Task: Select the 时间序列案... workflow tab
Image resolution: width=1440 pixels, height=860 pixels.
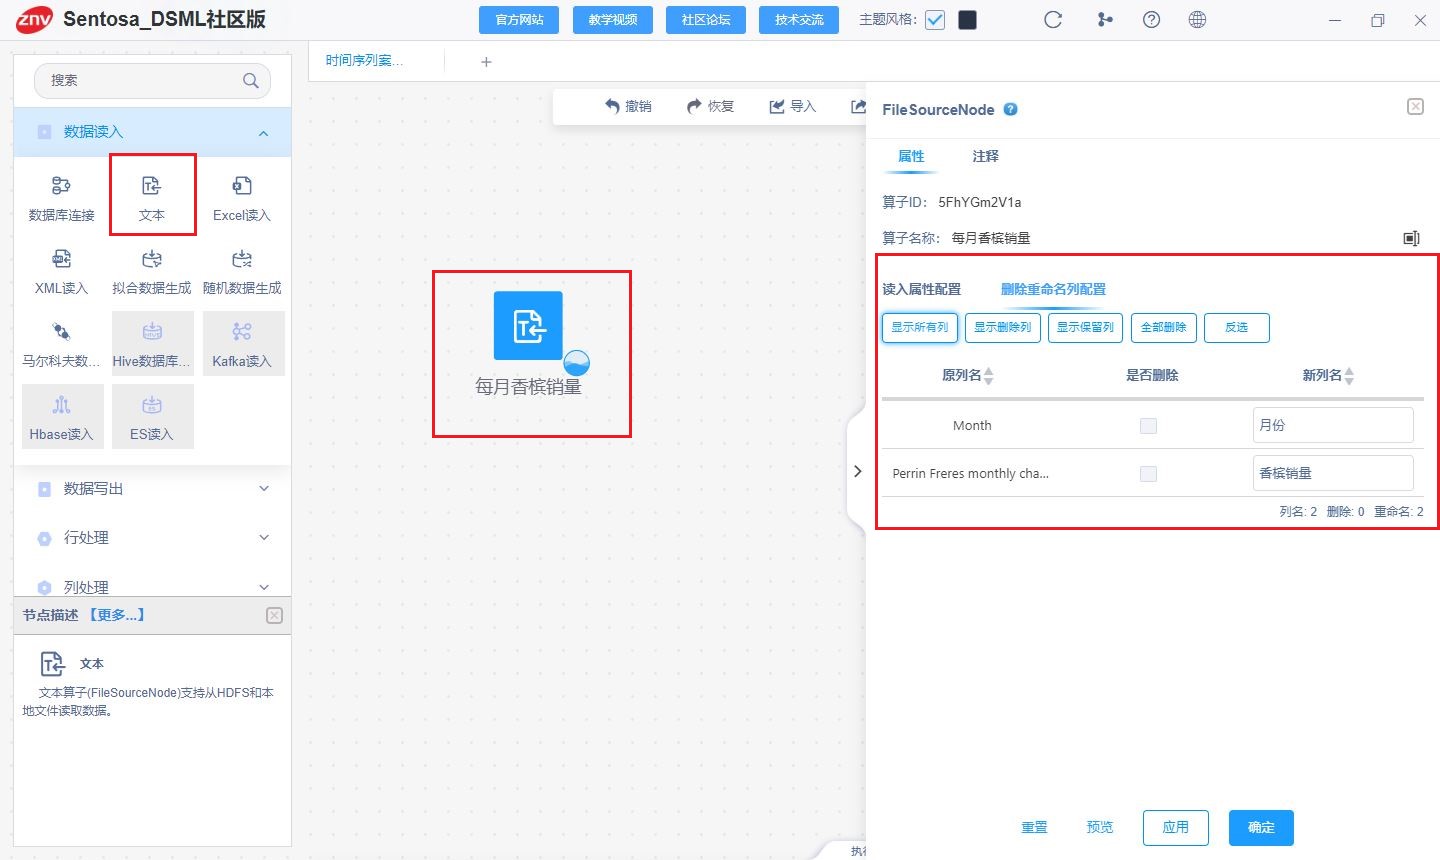Action: click(x=364, y=61)
